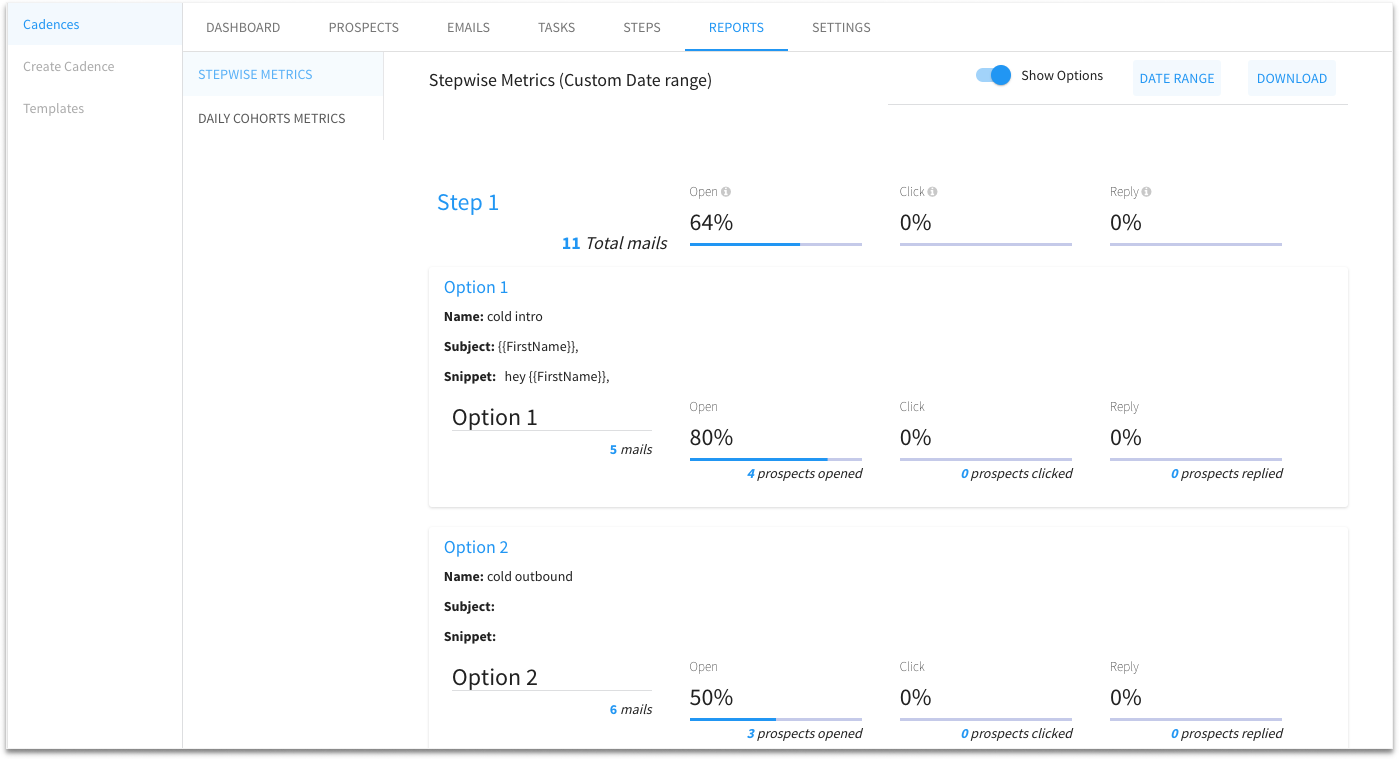
Task: Select the Reports tab
Action: [736, 27]
